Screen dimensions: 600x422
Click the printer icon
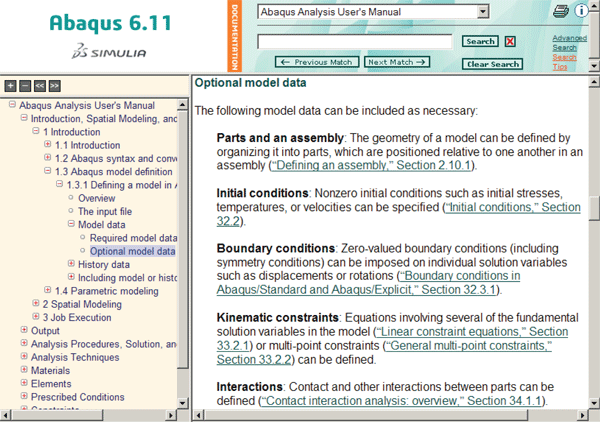[561, 11]
